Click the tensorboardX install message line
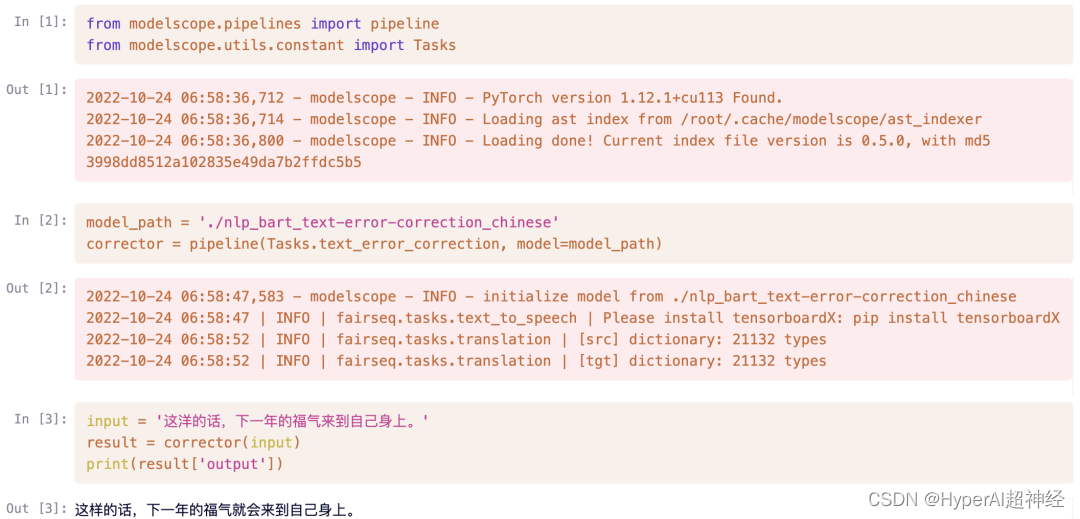1080x519 pixels. [x=572, y=318]
